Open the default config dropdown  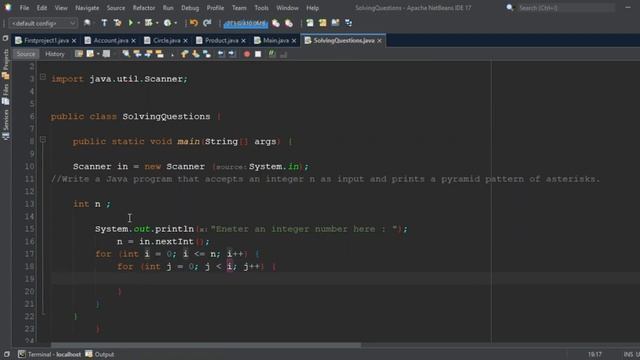[x=43, y=23]
